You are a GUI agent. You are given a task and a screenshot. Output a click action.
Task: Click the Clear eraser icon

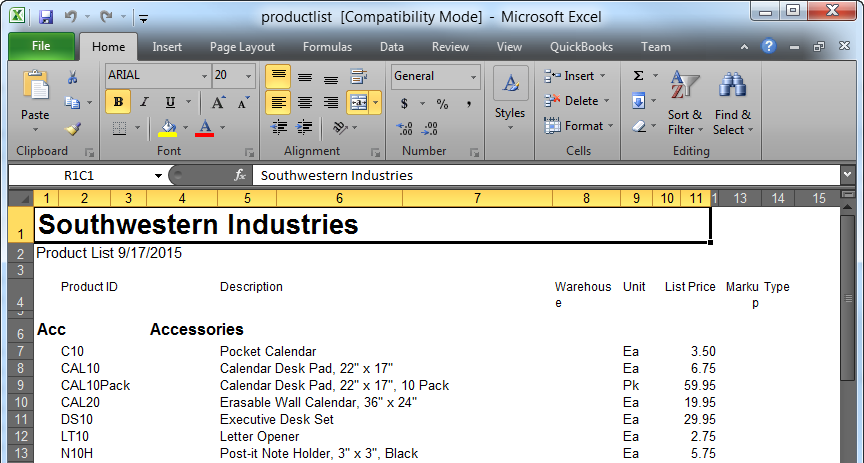point(638,126)
